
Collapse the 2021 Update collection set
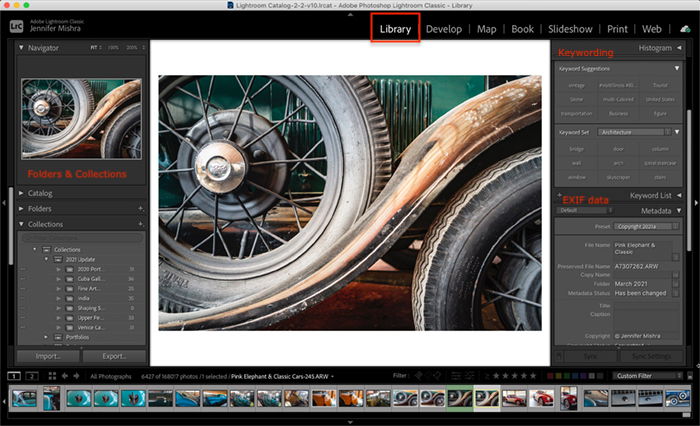(46, 259)
